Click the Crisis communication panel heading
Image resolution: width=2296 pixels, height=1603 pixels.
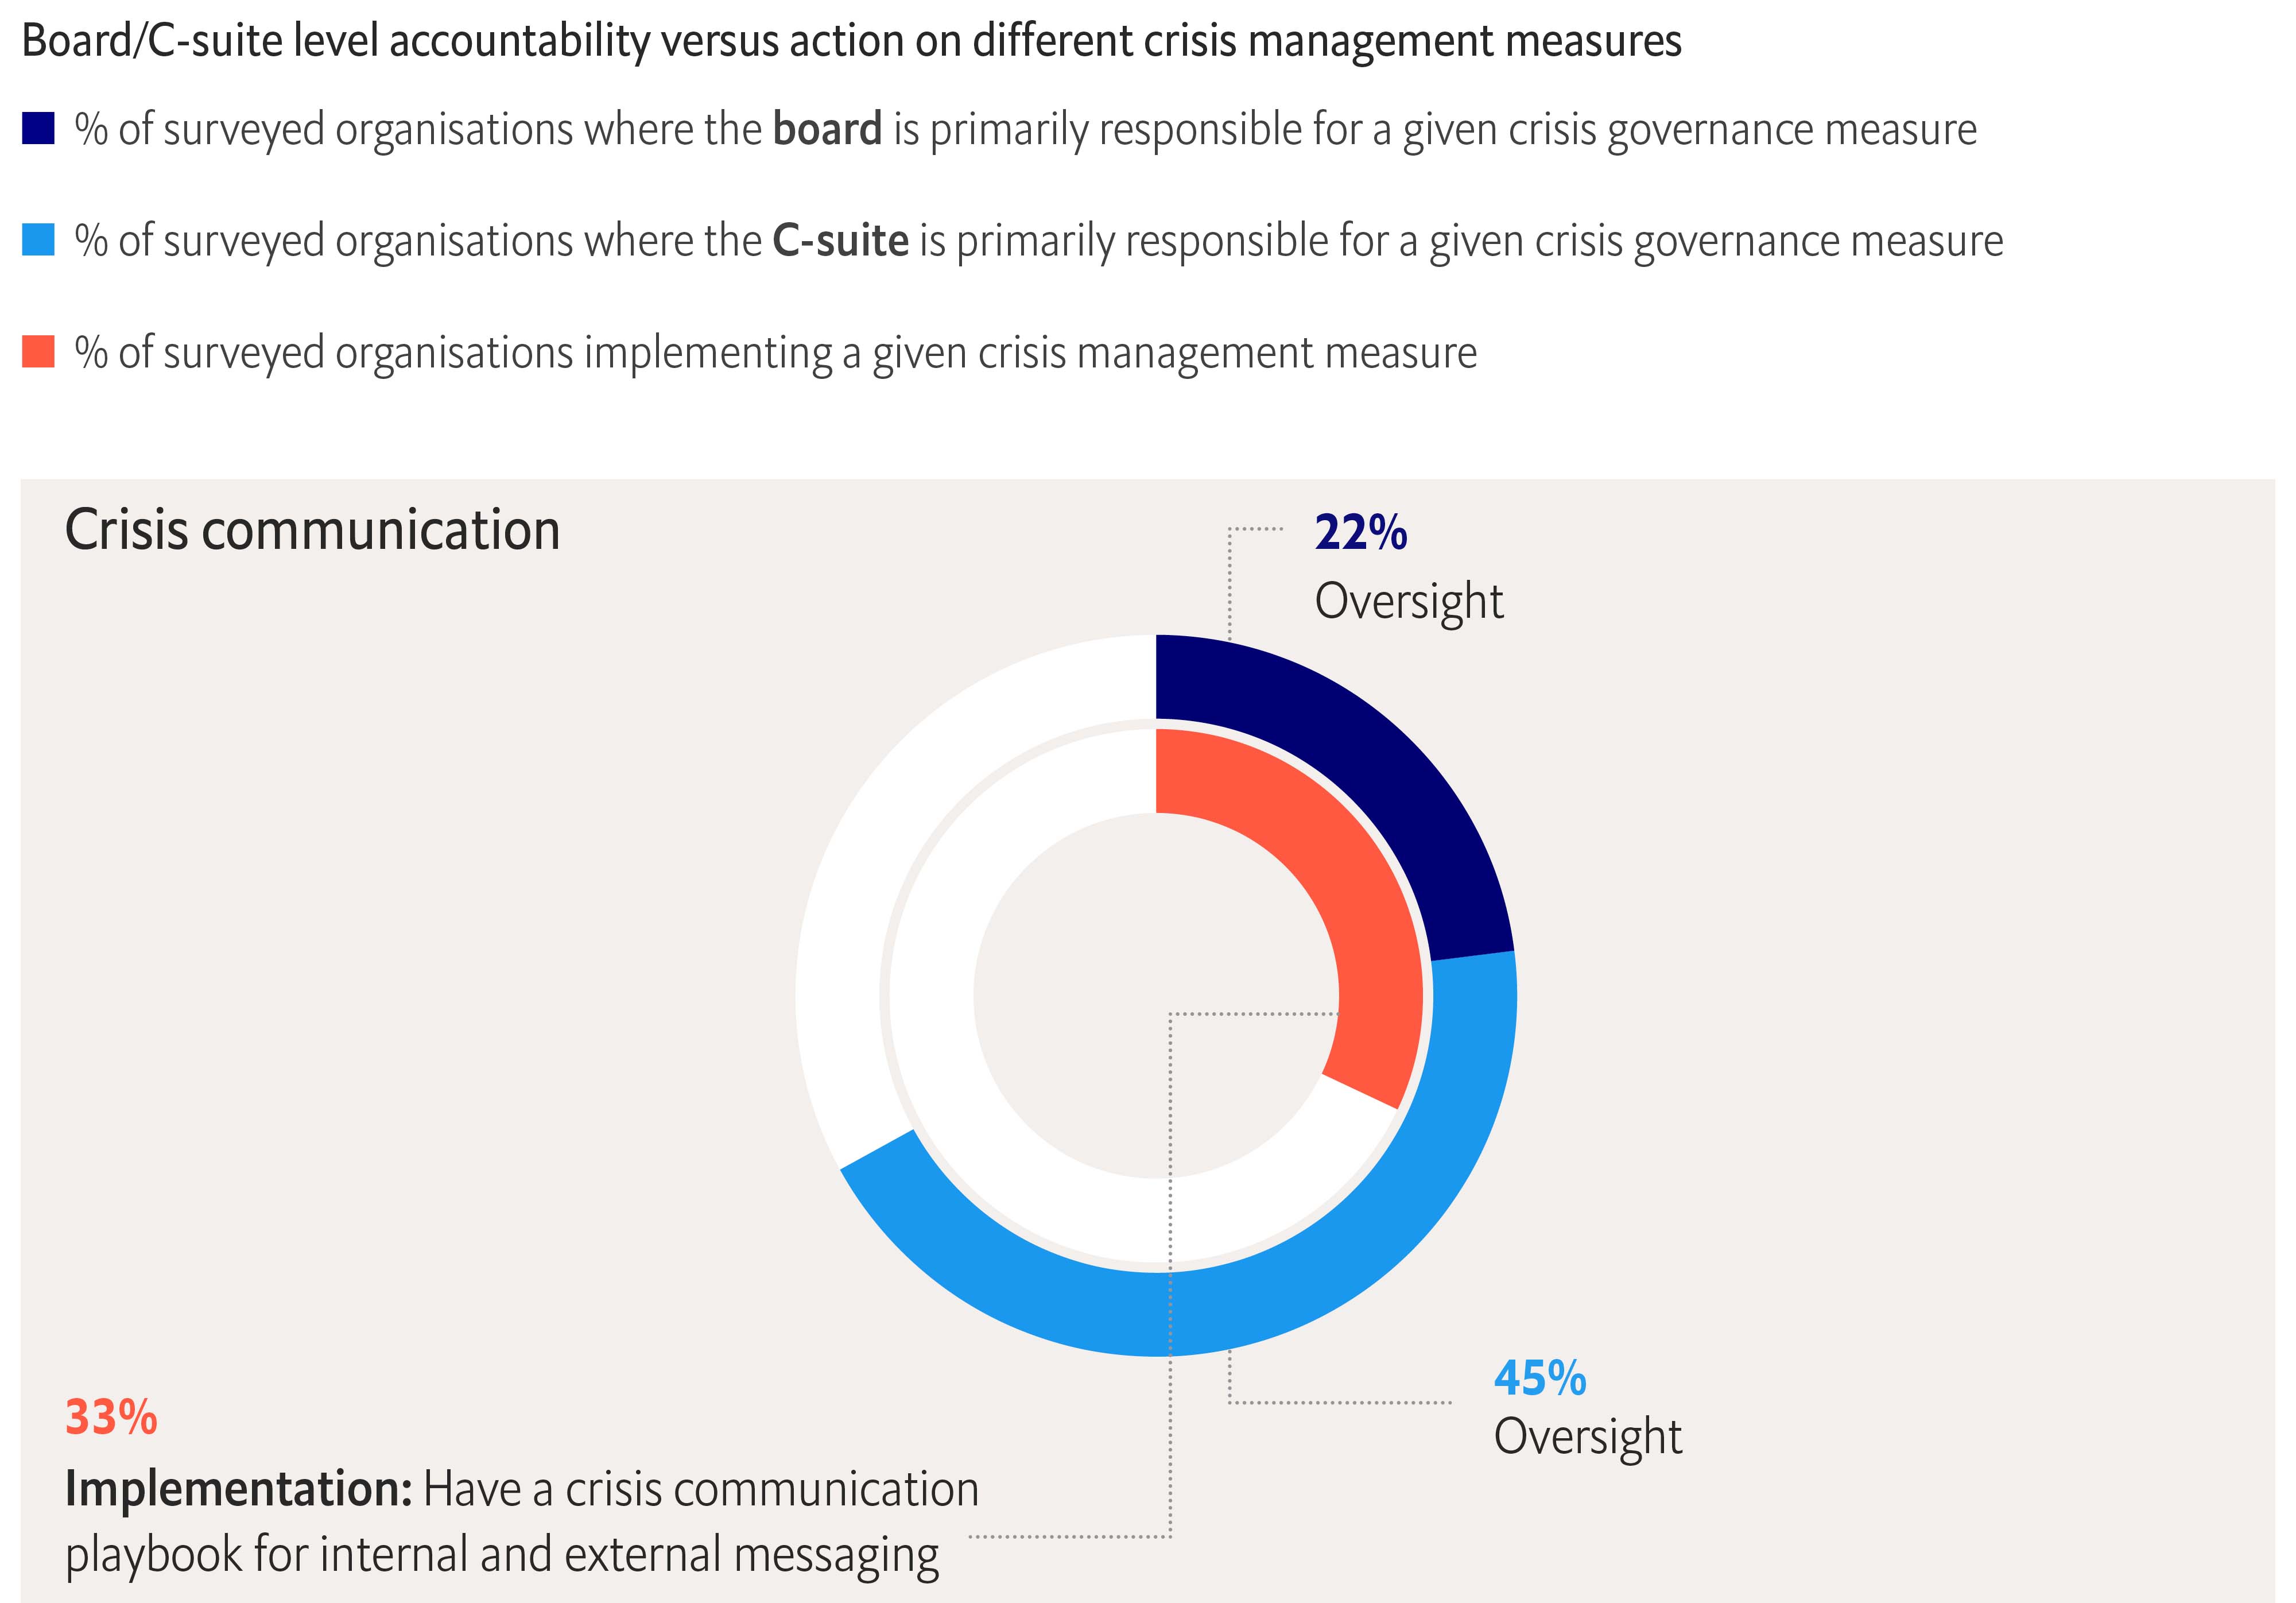click(x=312, y=530)
